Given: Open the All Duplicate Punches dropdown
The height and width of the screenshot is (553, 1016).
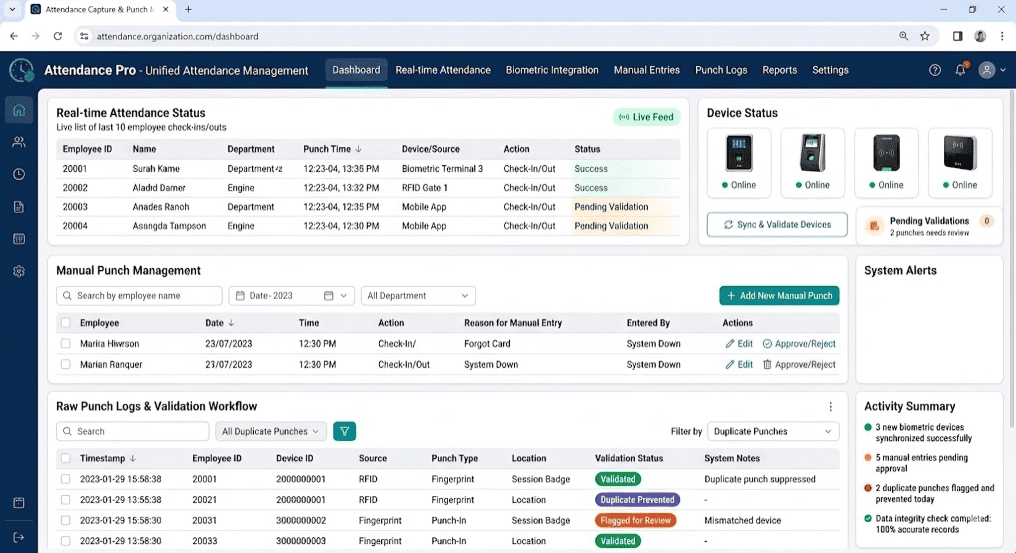Looking at the screenshot, I should pyautogui.click(x=270, y=431).
